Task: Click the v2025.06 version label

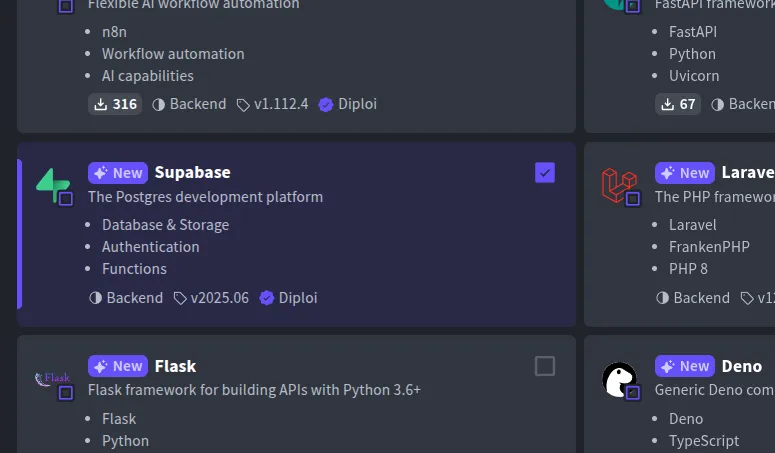Action: (x=220, y=298)
